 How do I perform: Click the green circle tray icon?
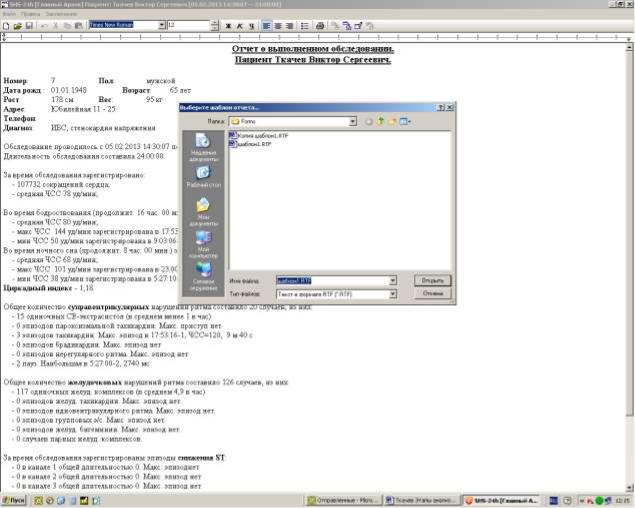point(599,501)
